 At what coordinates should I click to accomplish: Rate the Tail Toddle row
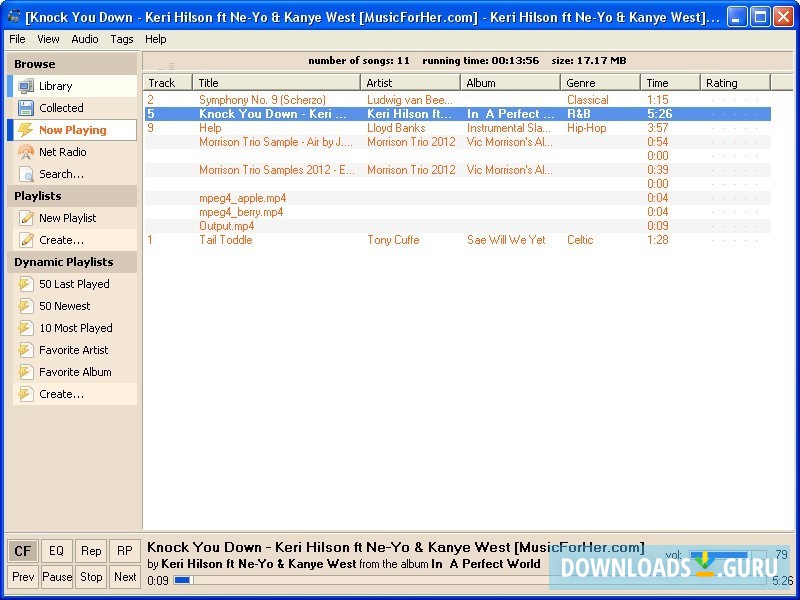point(734,240)
